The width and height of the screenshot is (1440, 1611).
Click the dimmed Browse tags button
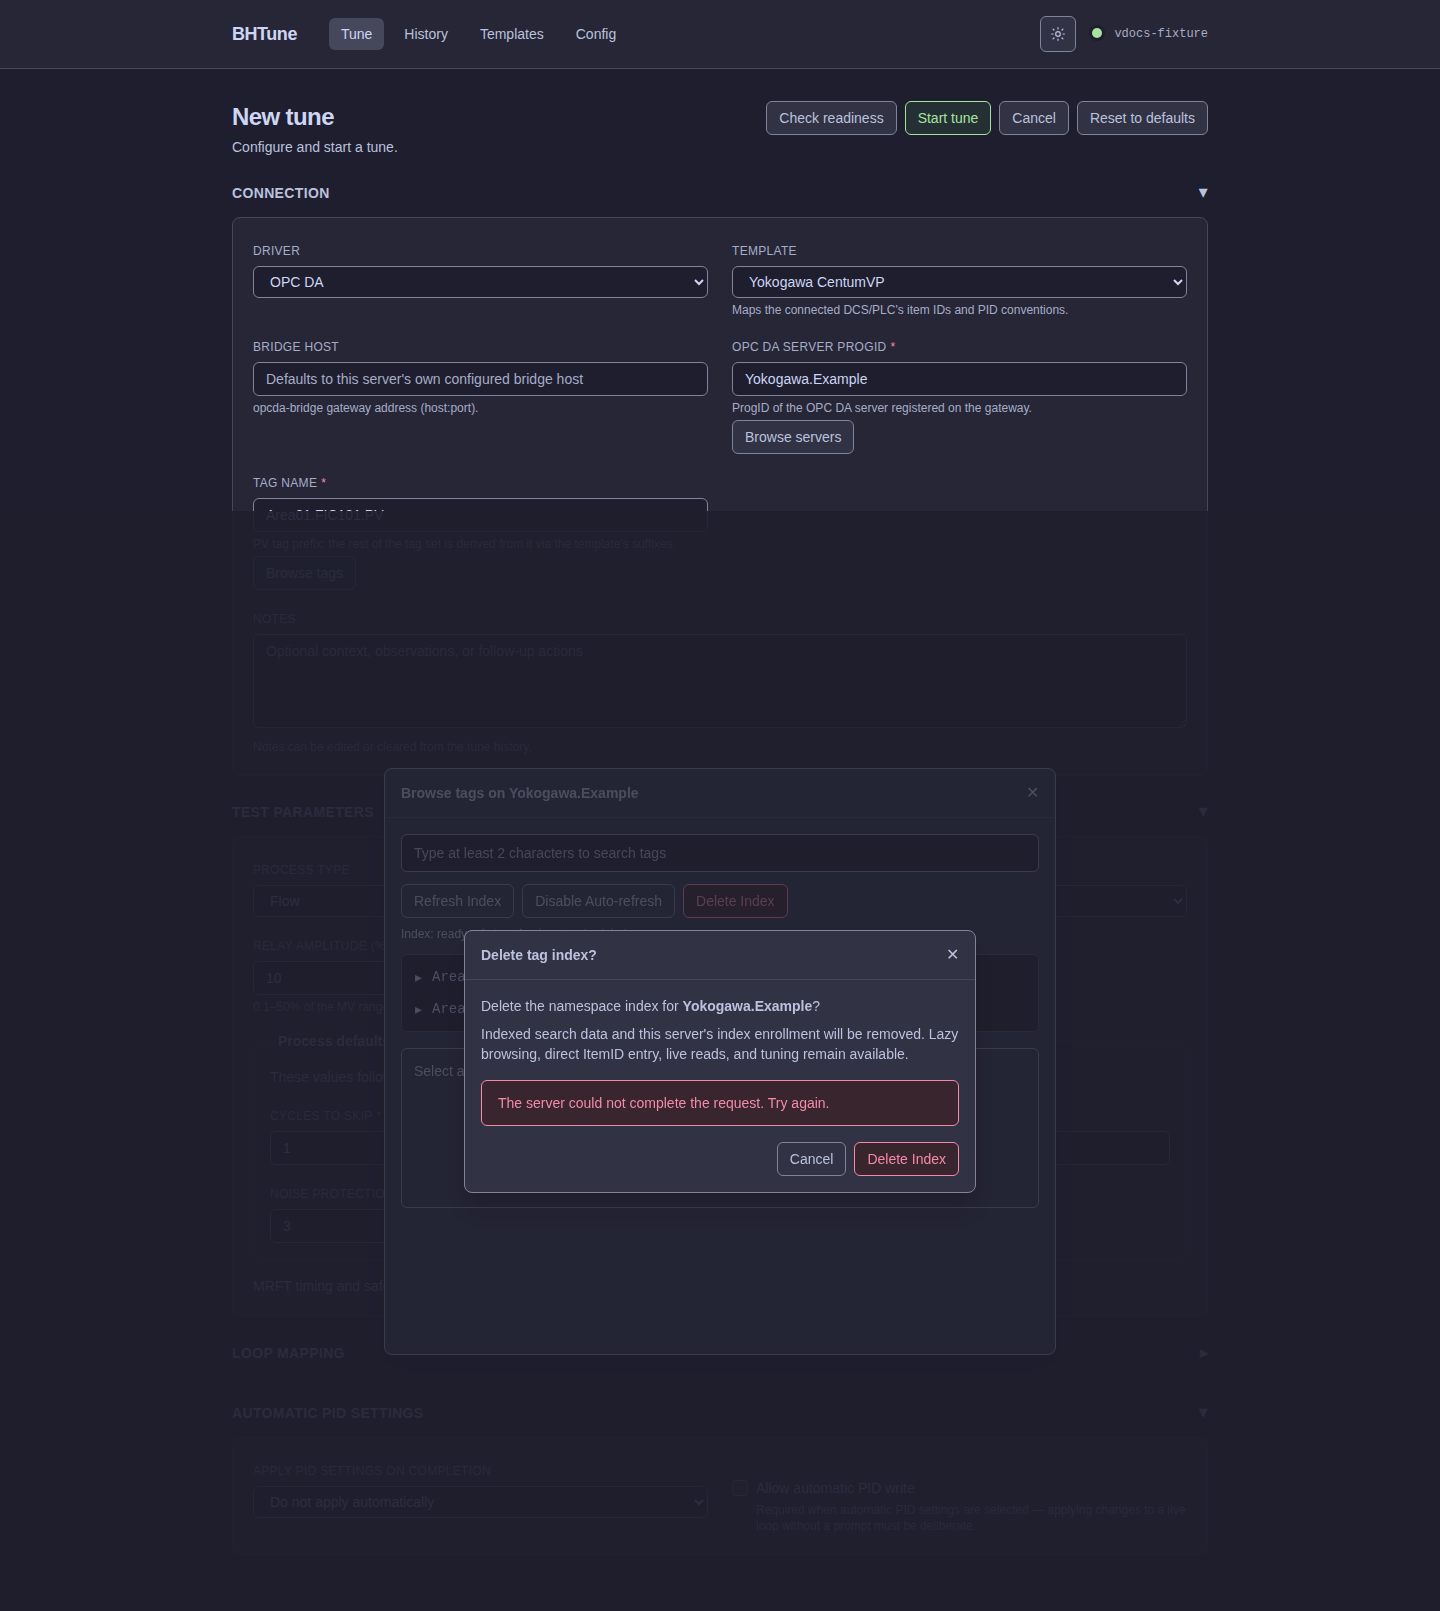(x=304, y=573)
